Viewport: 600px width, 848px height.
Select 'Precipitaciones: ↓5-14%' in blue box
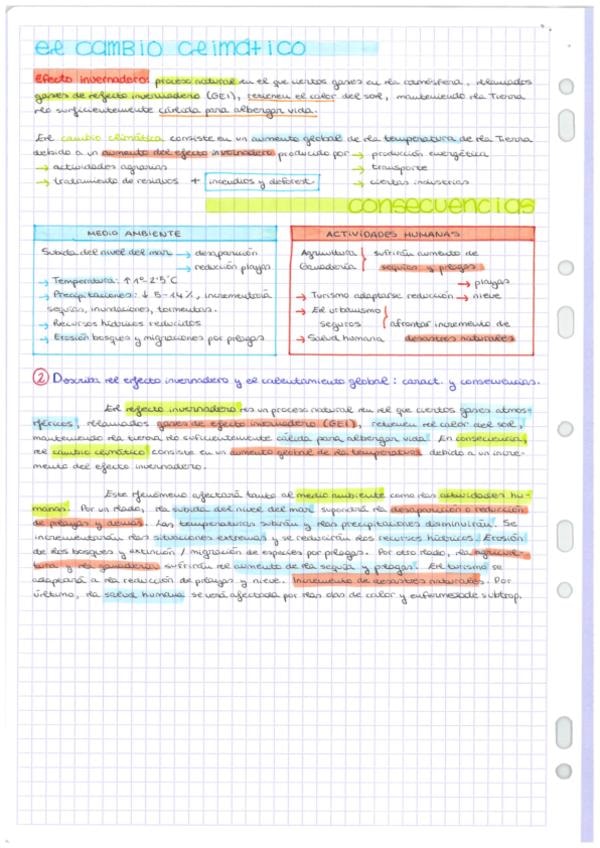(124, 295)
